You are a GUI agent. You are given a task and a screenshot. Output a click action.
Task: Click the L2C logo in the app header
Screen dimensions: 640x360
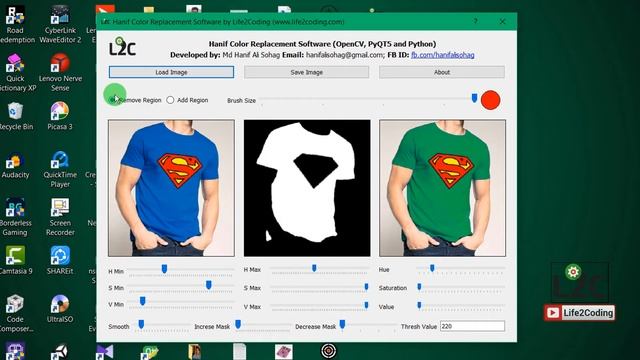tap(122, 46)
